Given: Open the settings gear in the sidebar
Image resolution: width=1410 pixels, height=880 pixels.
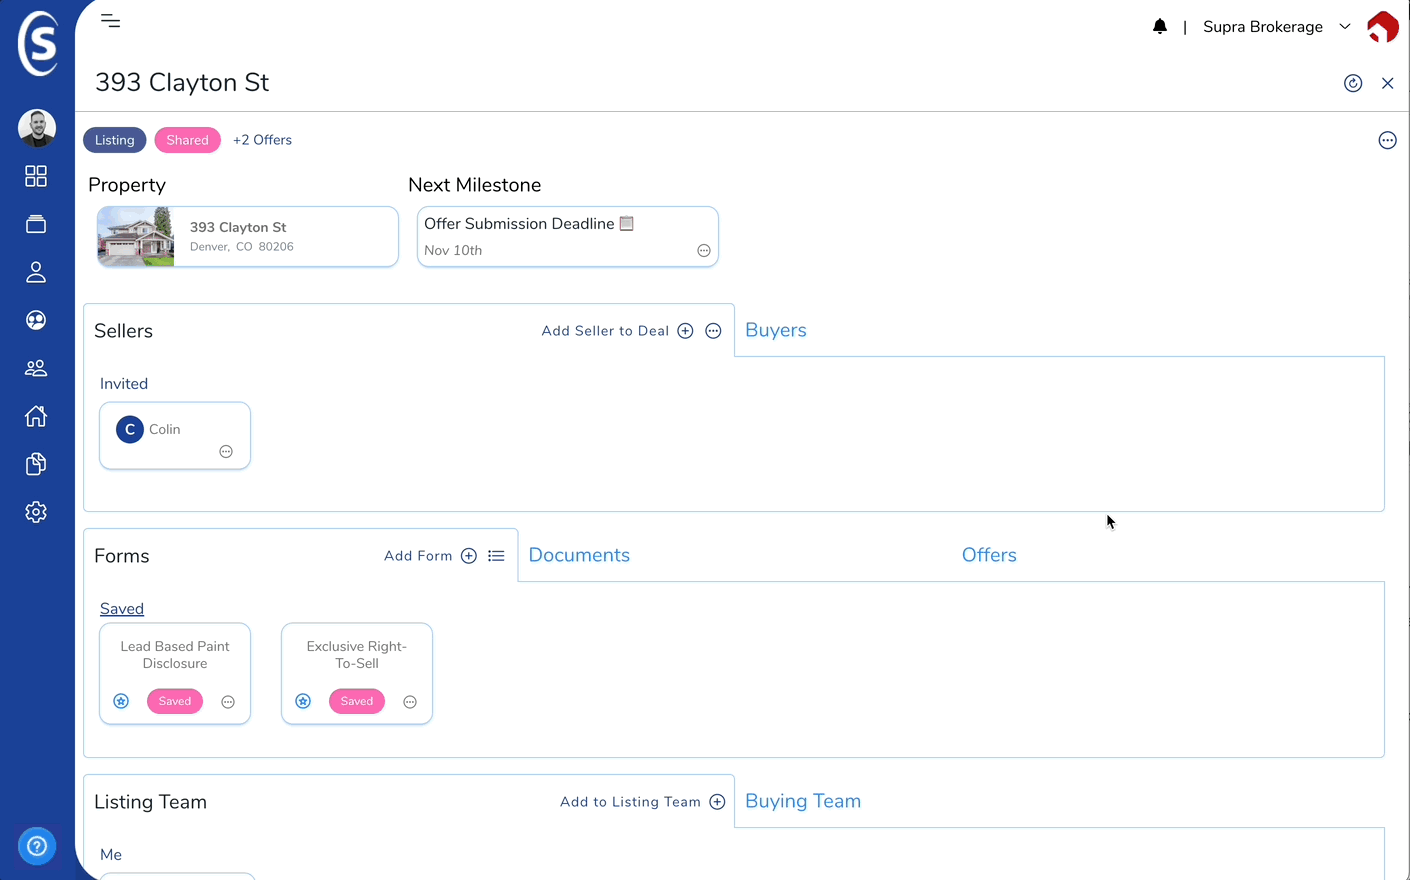Looking at the screenshot, I should click(36, 512).
